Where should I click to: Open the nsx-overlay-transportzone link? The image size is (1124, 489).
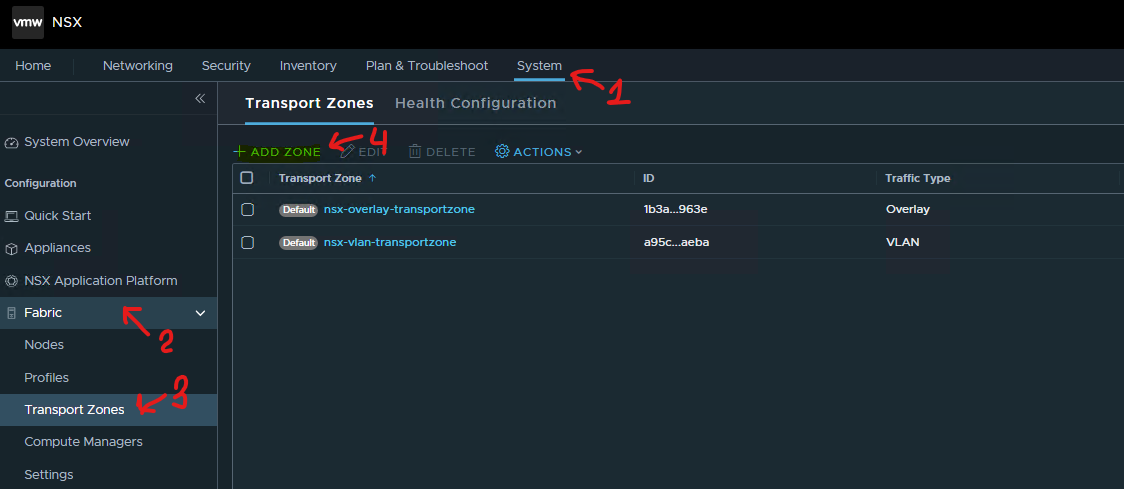[x=399, y=209]
